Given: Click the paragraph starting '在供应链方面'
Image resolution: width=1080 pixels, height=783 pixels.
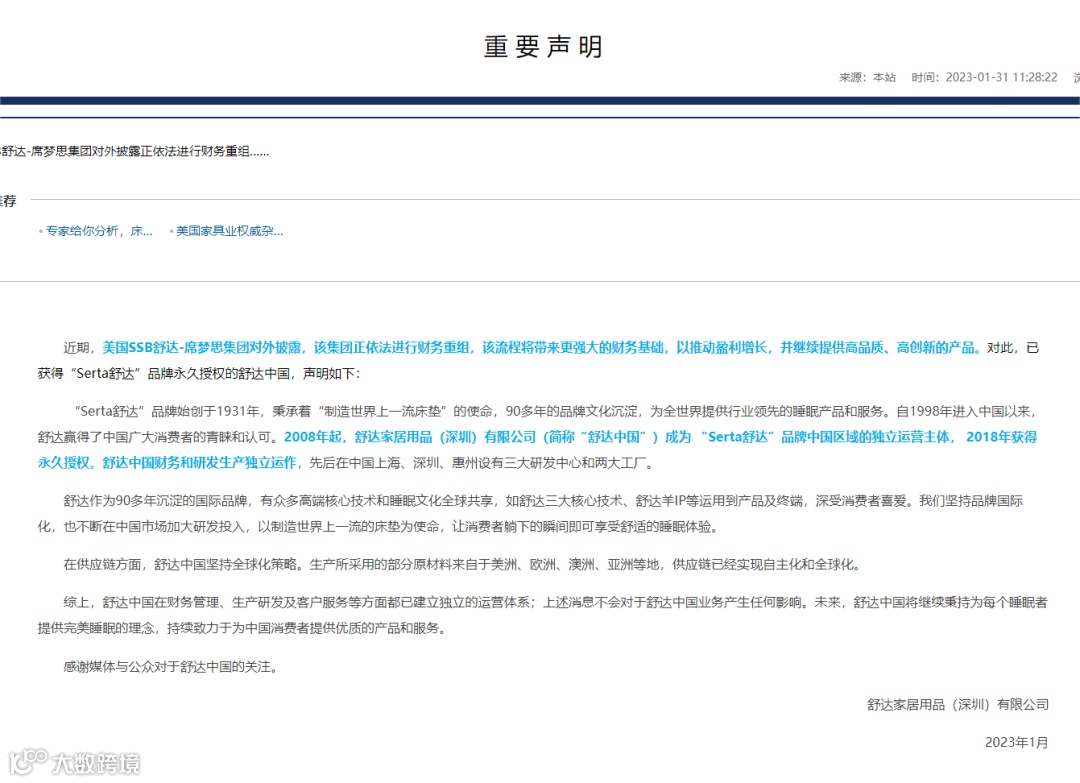Looking at the screenshot, I should click(462, 565).
